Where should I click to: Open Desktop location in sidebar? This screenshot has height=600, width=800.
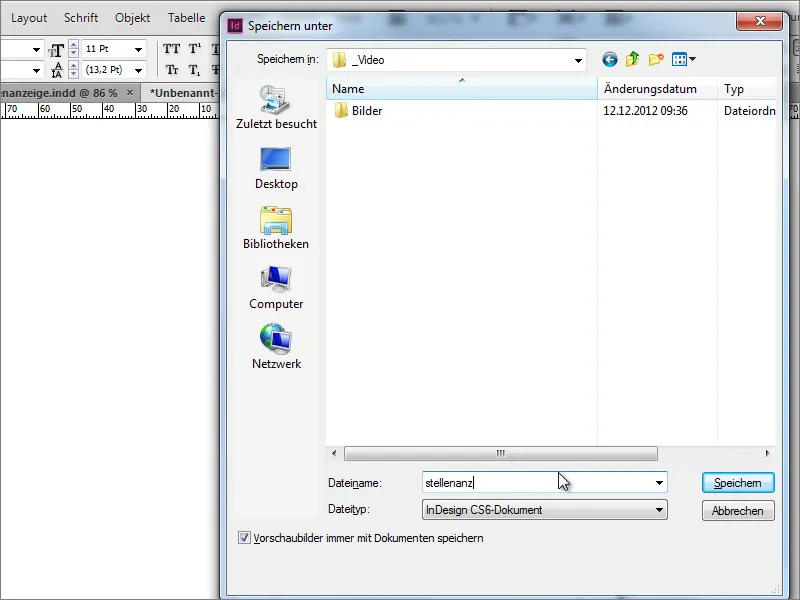pyautogui.click(x=276, y=168)
